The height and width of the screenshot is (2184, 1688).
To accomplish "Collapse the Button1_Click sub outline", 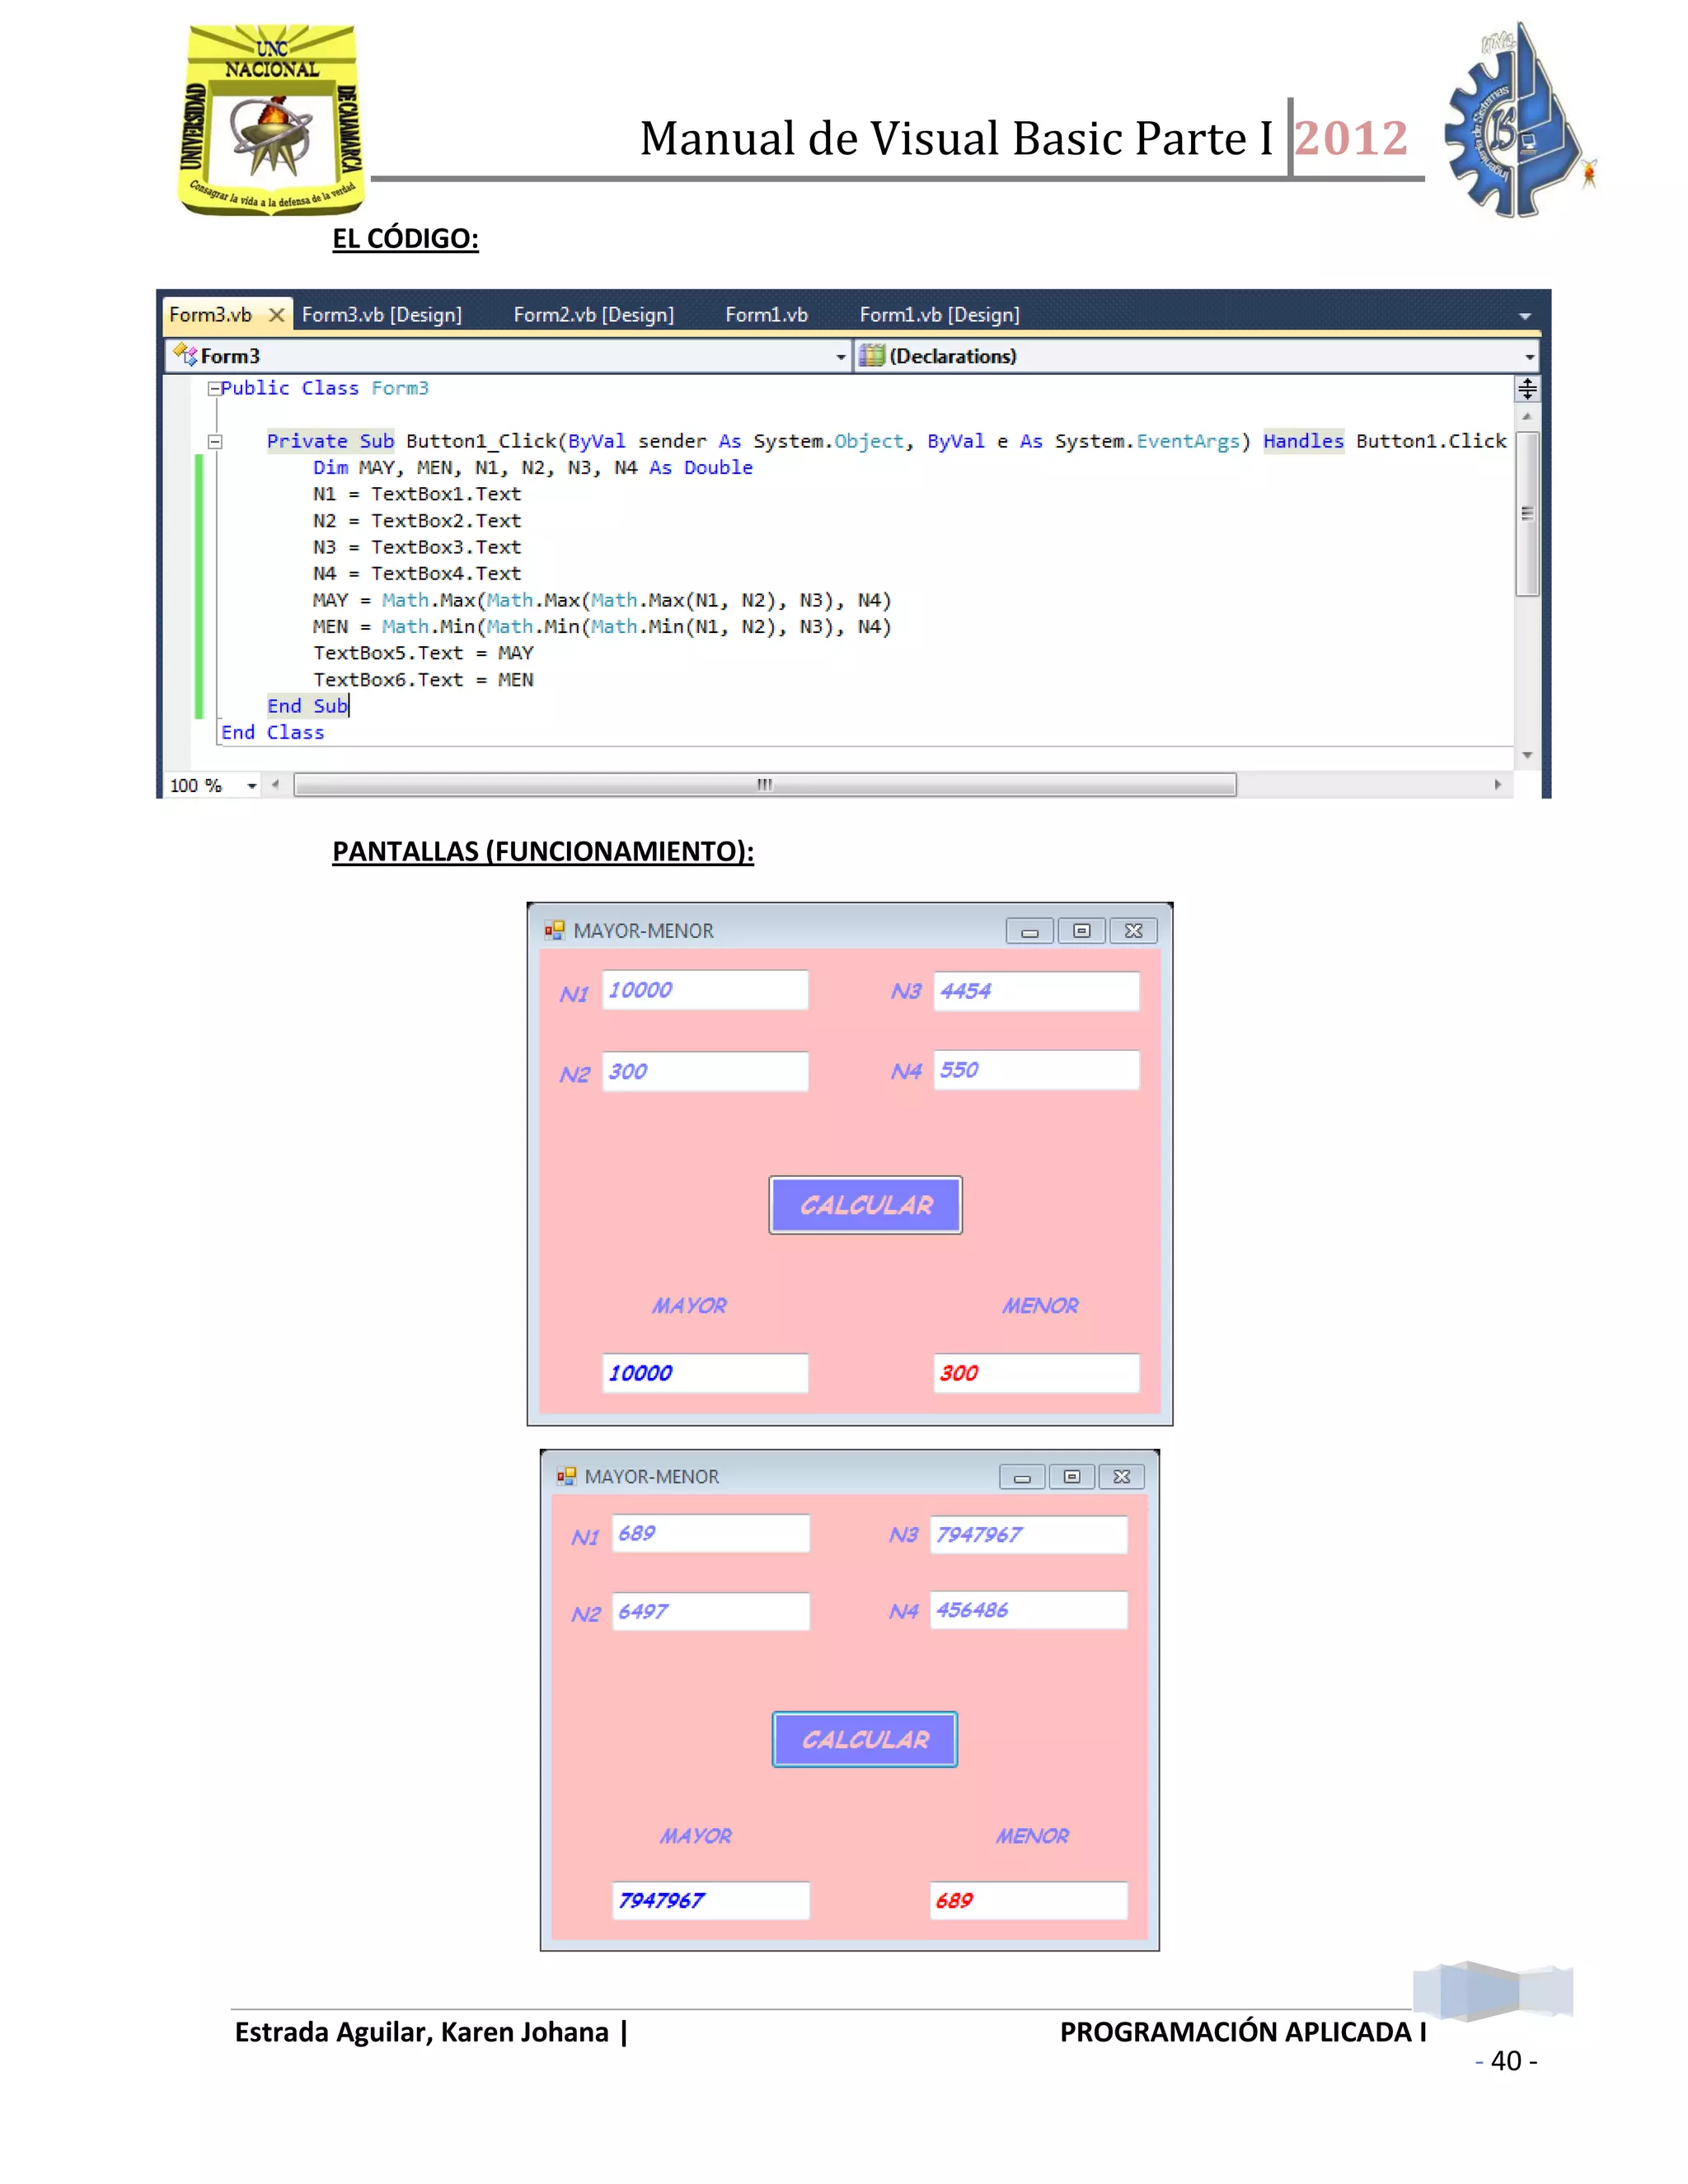I will tap(214, 441).
